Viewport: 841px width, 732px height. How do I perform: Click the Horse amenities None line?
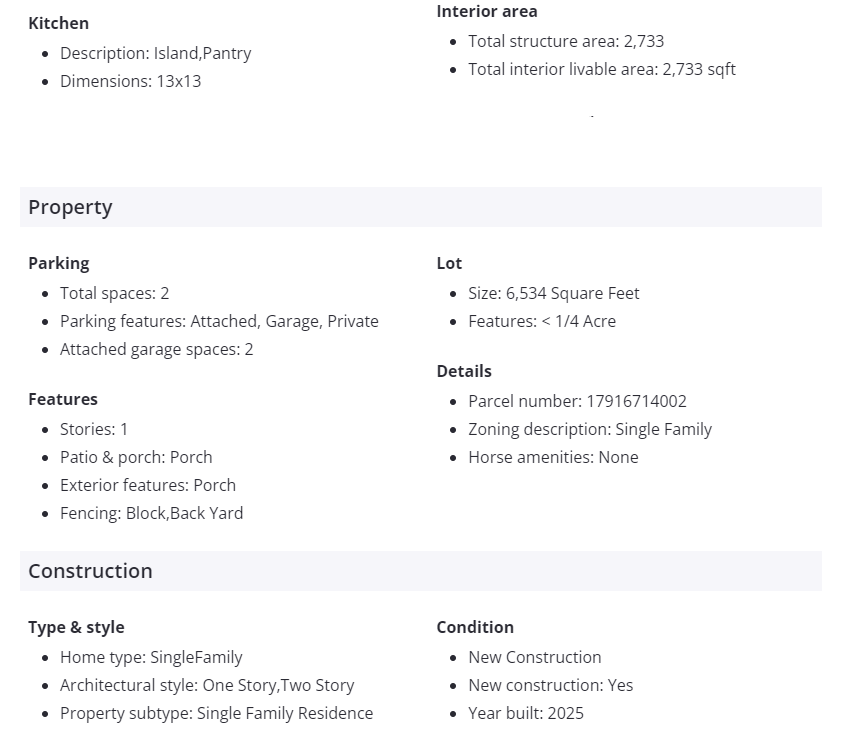(553, 457)
